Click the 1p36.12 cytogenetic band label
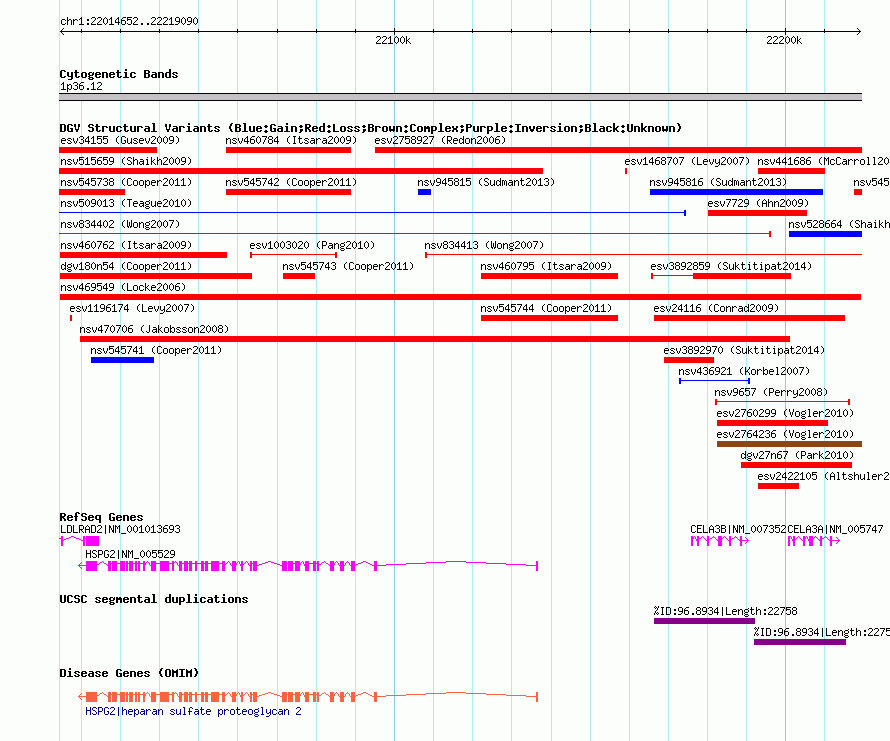Image resolution: width=890 pixels, height=741 pixels. [x=81, y=86]
